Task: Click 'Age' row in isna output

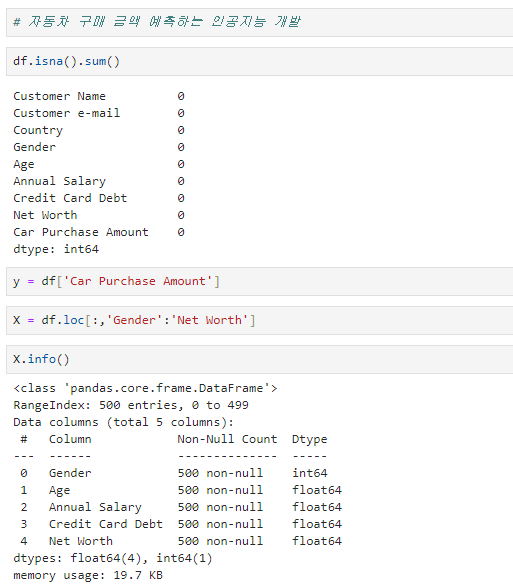Action: pos(99,164)
